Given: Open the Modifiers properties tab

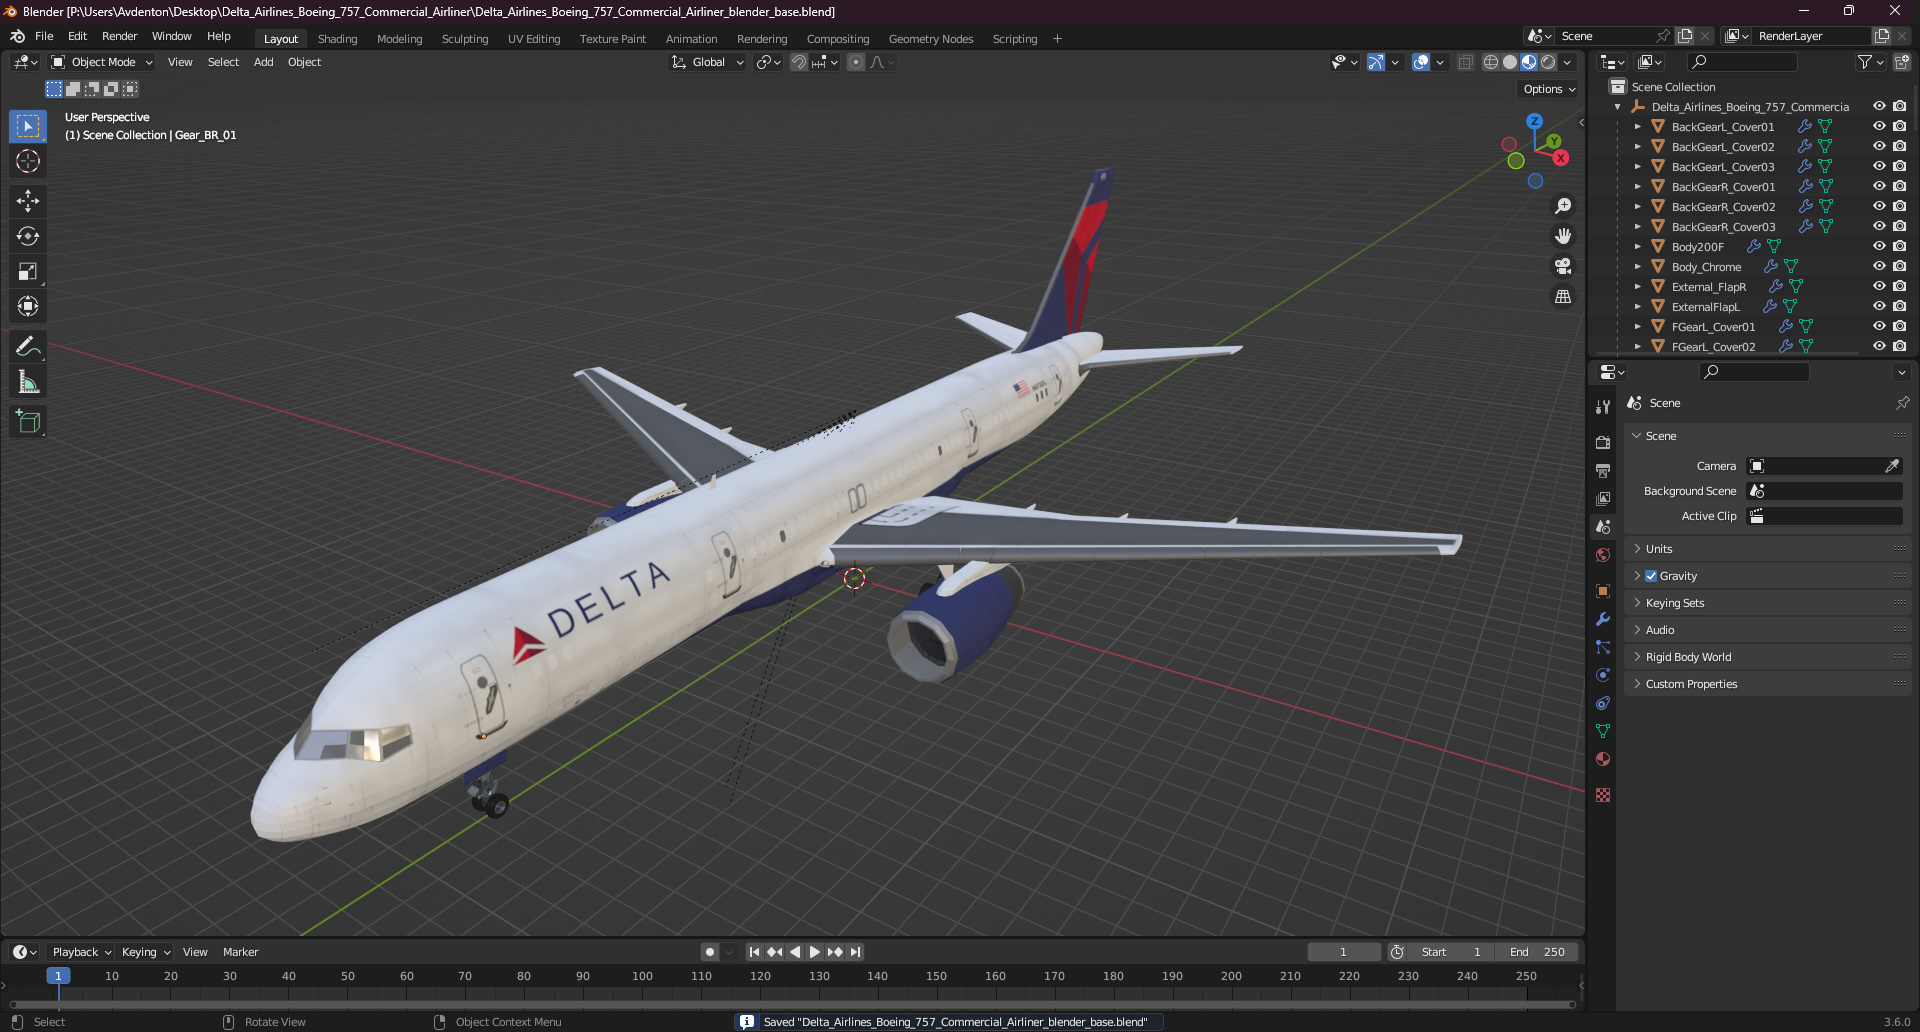Looking at the screenshot, I should point(1603,619).
